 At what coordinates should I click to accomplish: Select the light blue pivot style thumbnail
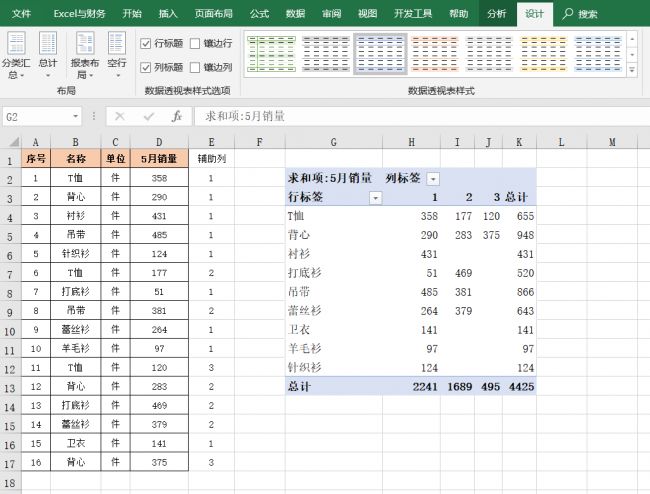click(598, 54)
